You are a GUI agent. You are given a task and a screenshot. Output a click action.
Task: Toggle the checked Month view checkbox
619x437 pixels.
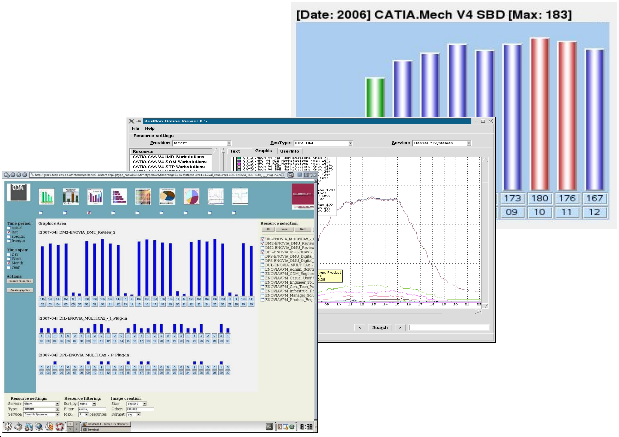9,263
